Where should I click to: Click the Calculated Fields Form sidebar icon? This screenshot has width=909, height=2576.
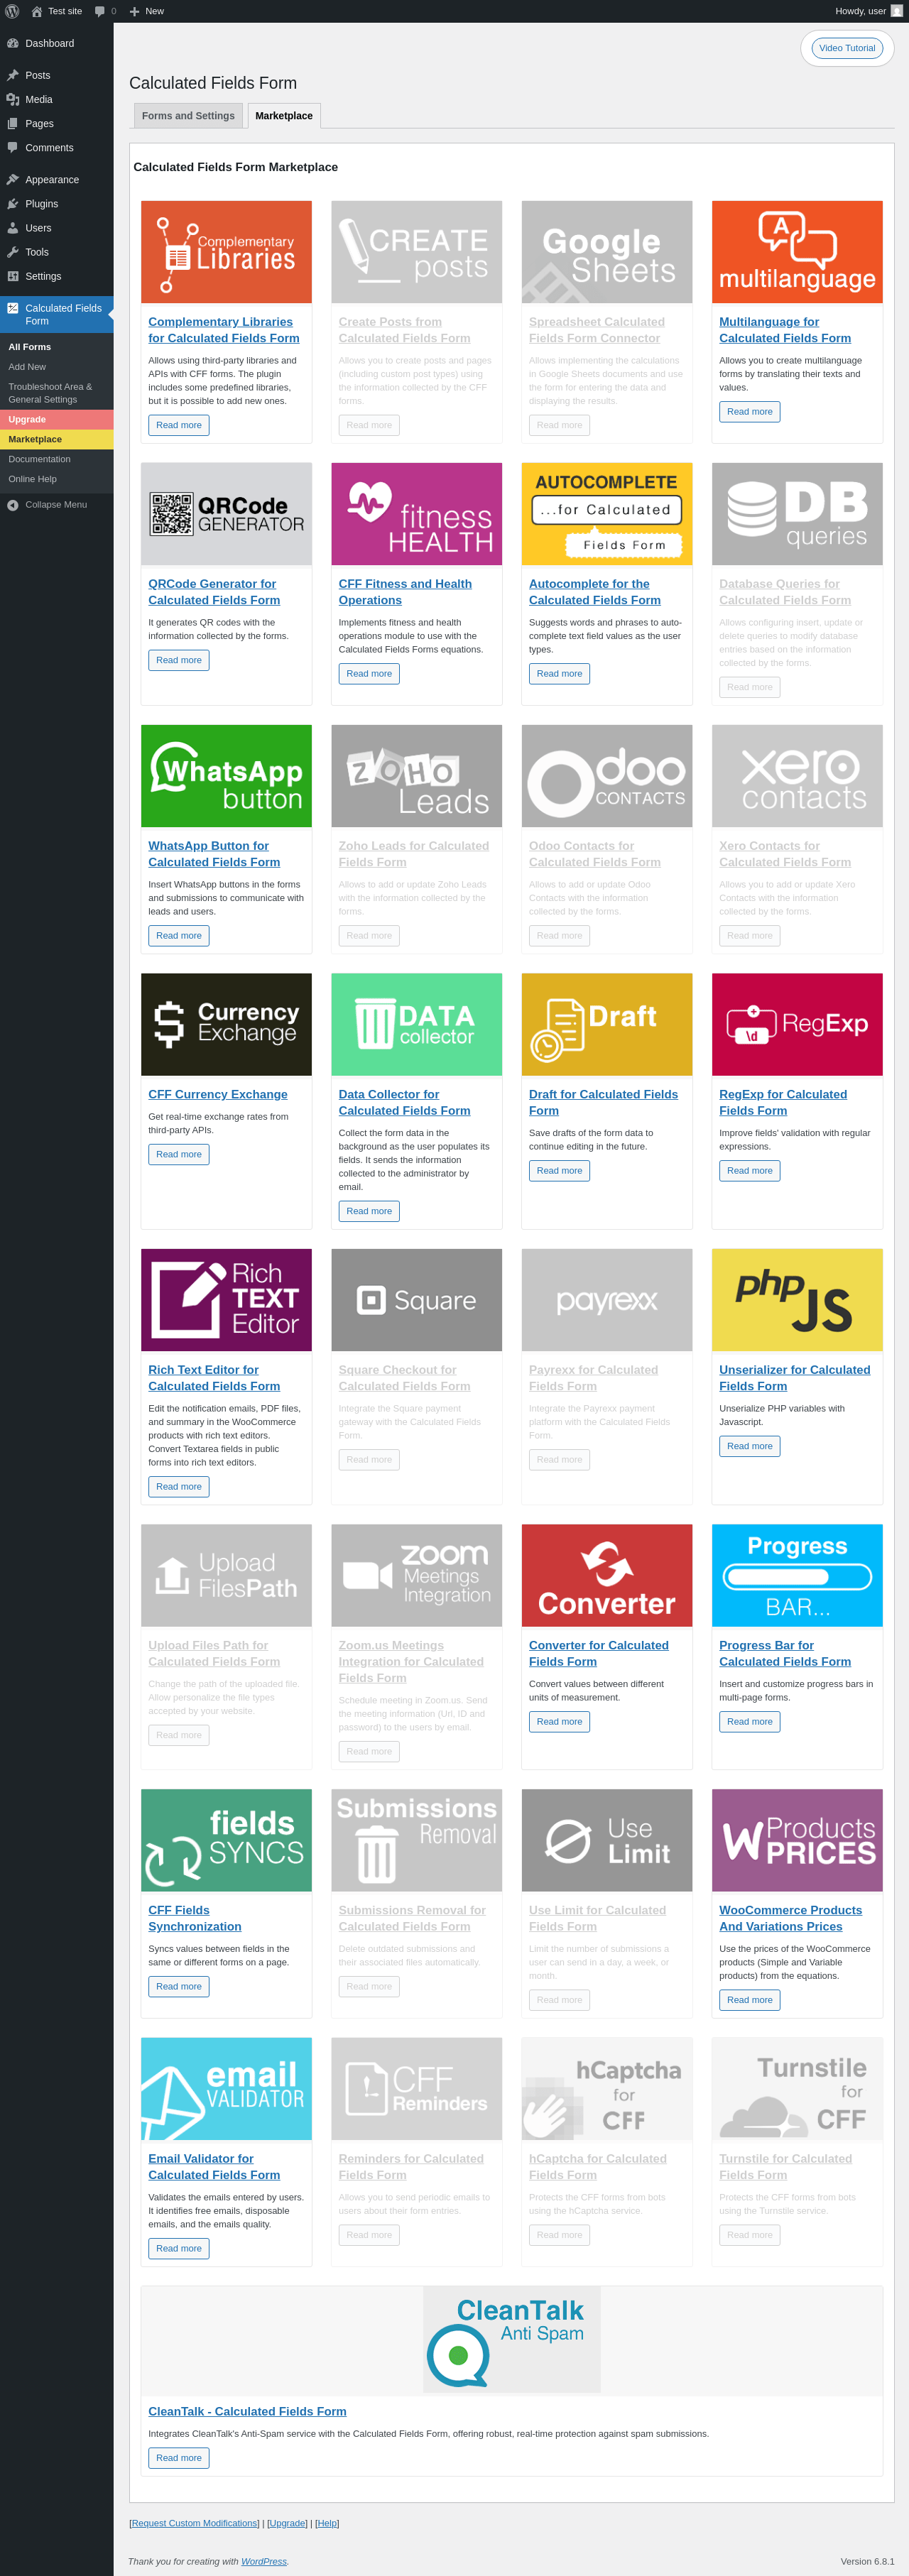click(x=13, y=308)
